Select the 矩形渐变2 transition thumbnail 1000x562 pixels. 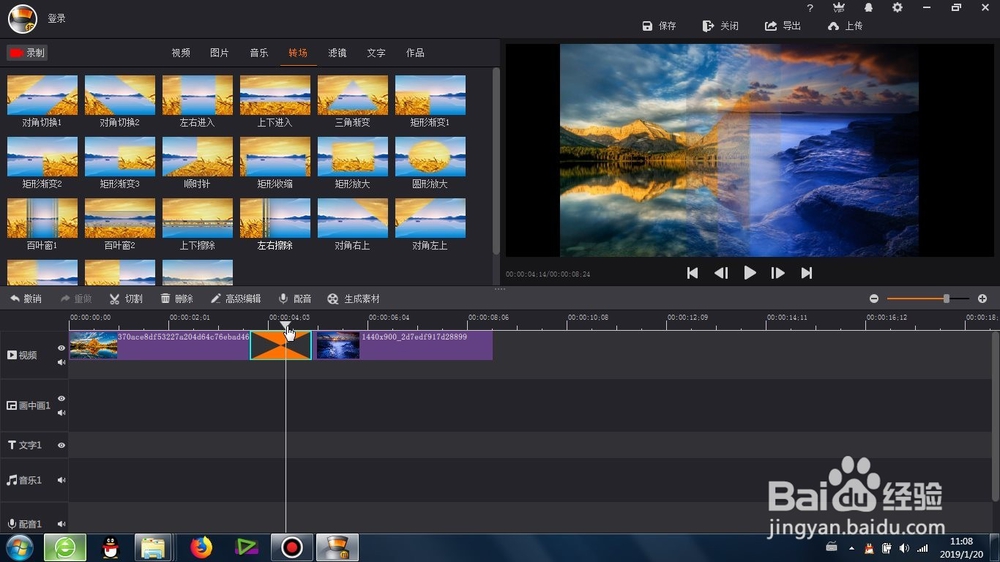(x=42, y=156)
